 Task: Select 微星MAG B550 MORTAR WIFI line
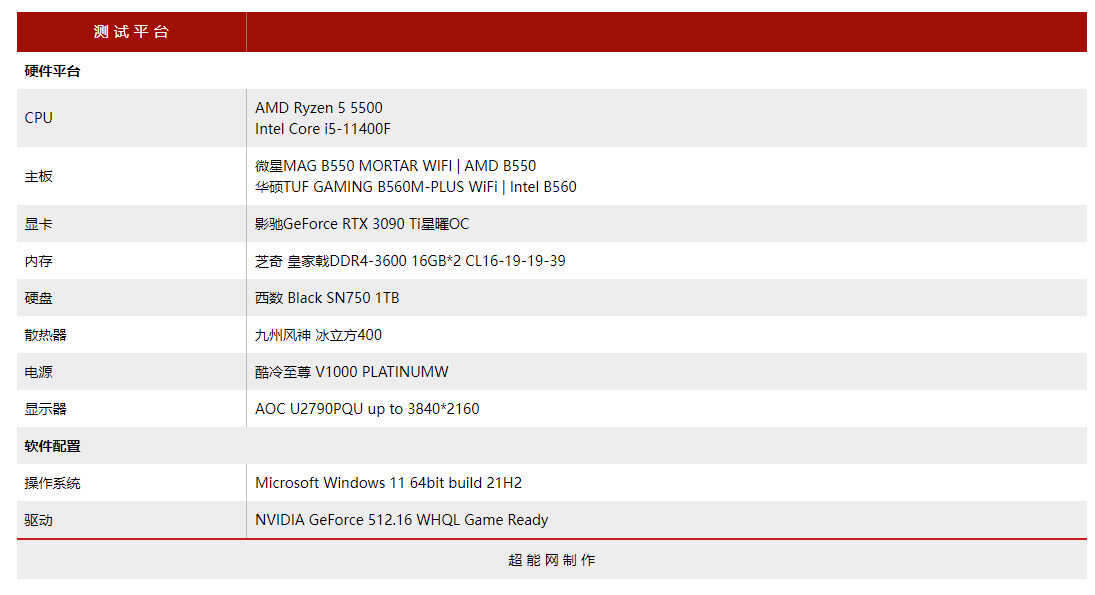[x=395, y=166]
